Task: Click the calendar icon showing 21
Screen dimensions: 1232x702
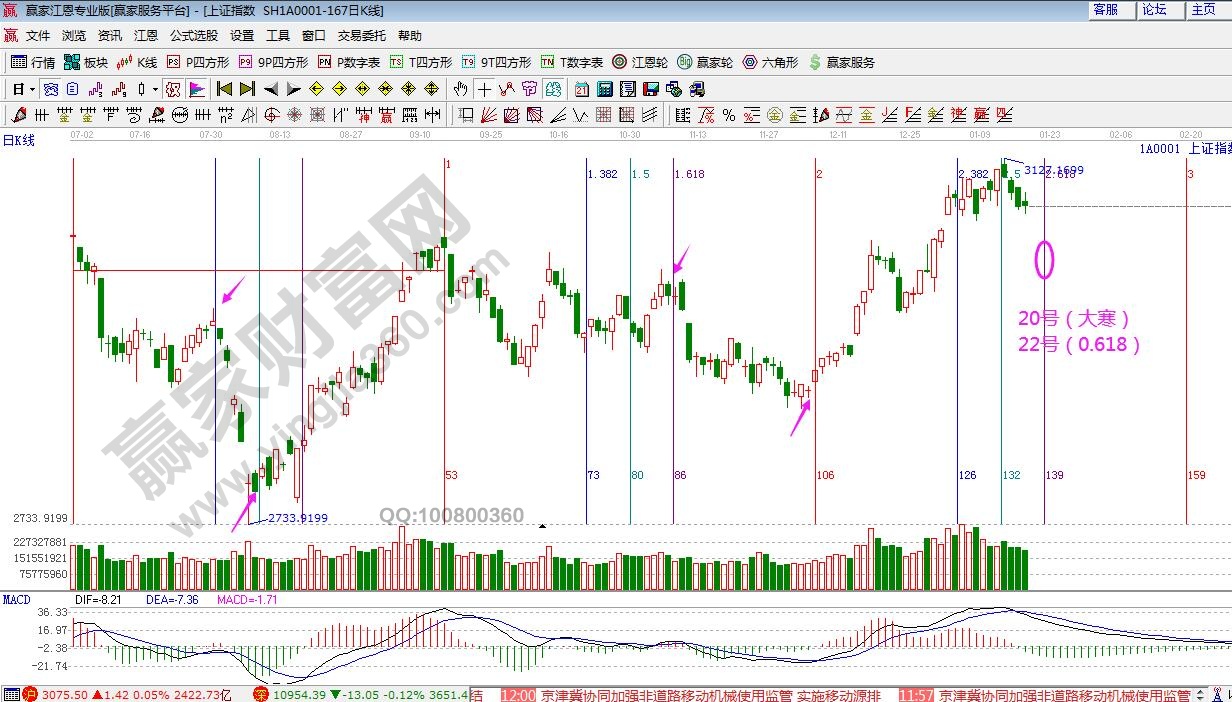Action: coord(581,89)
